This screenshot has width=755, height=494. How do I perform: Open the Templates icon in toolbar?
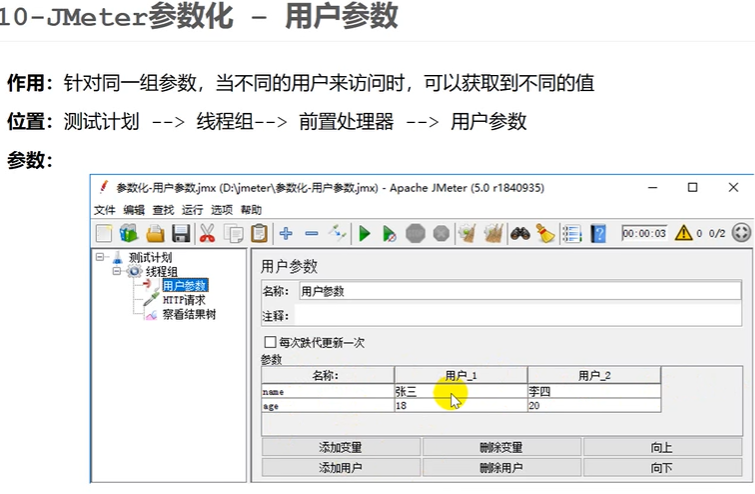click(x=129, y=234)
